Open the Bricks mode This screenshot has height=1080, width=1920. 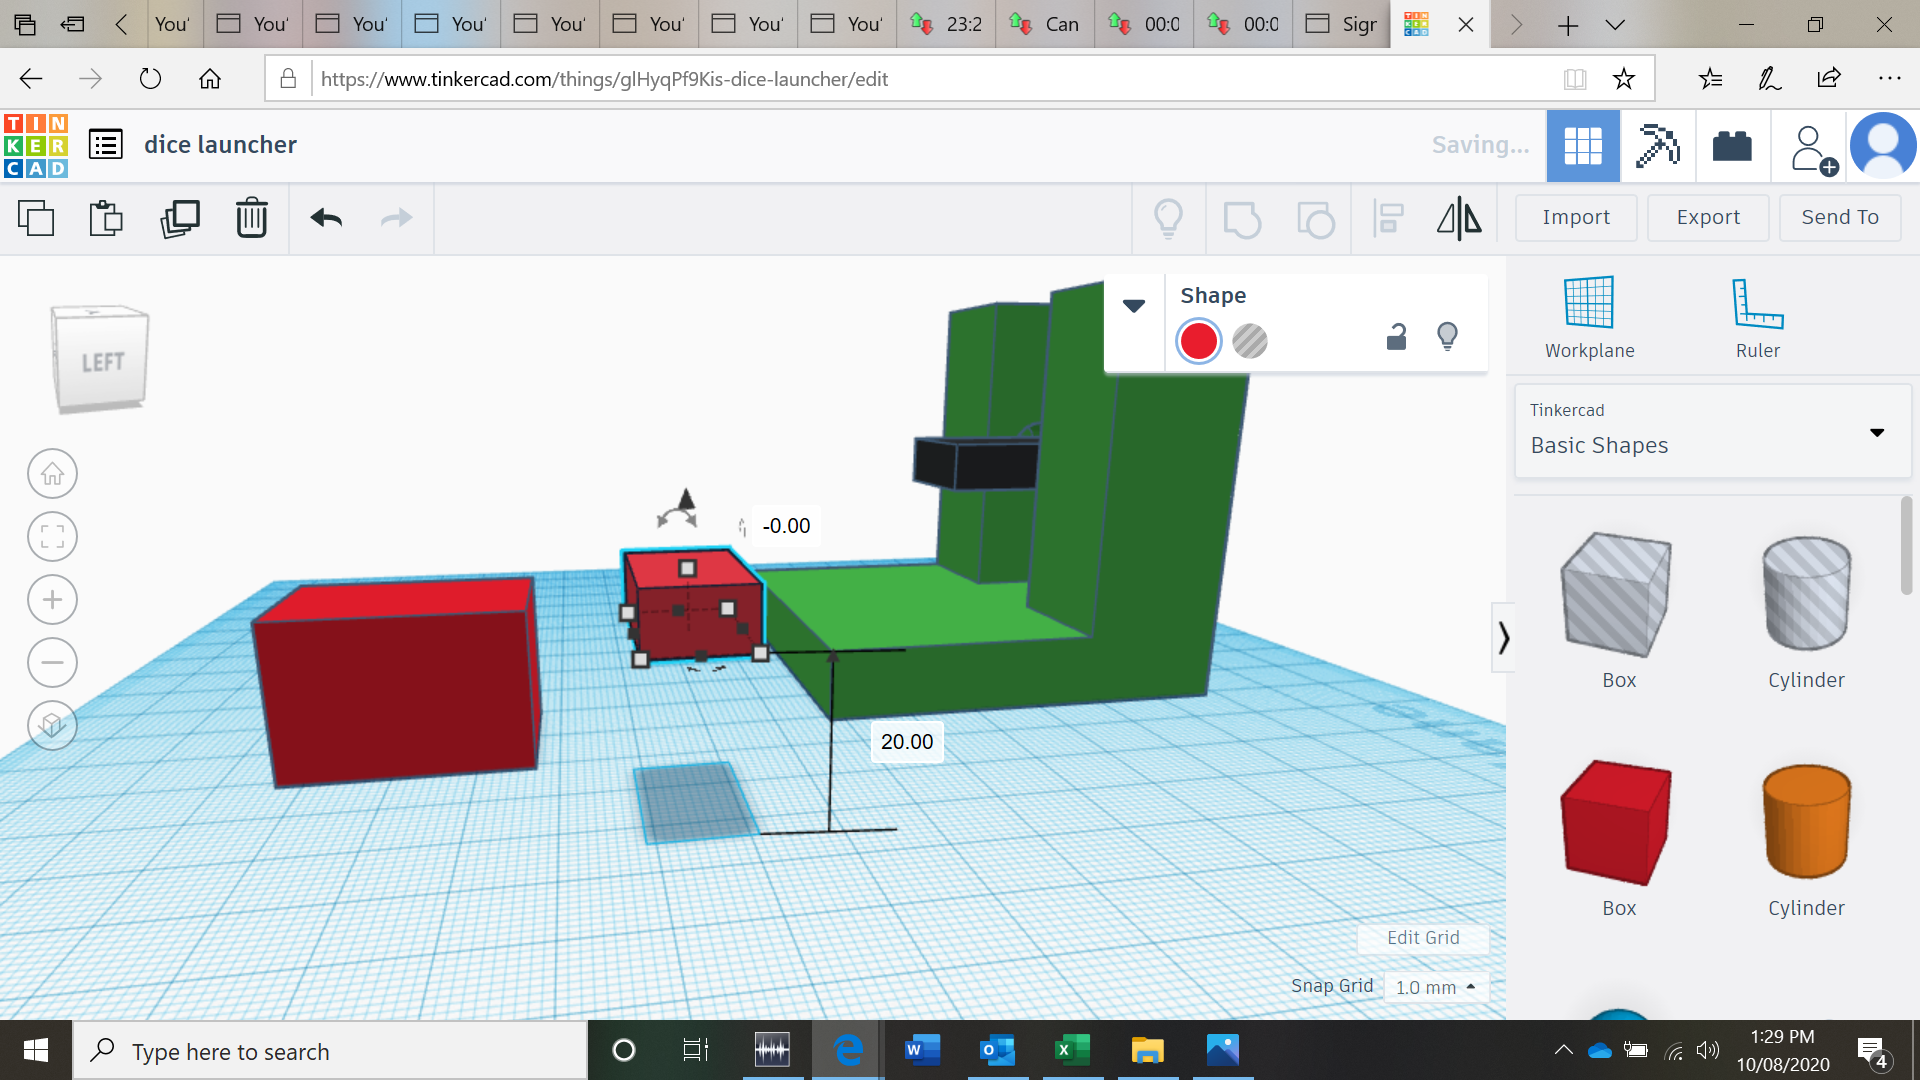click(x=1732, y=146)
